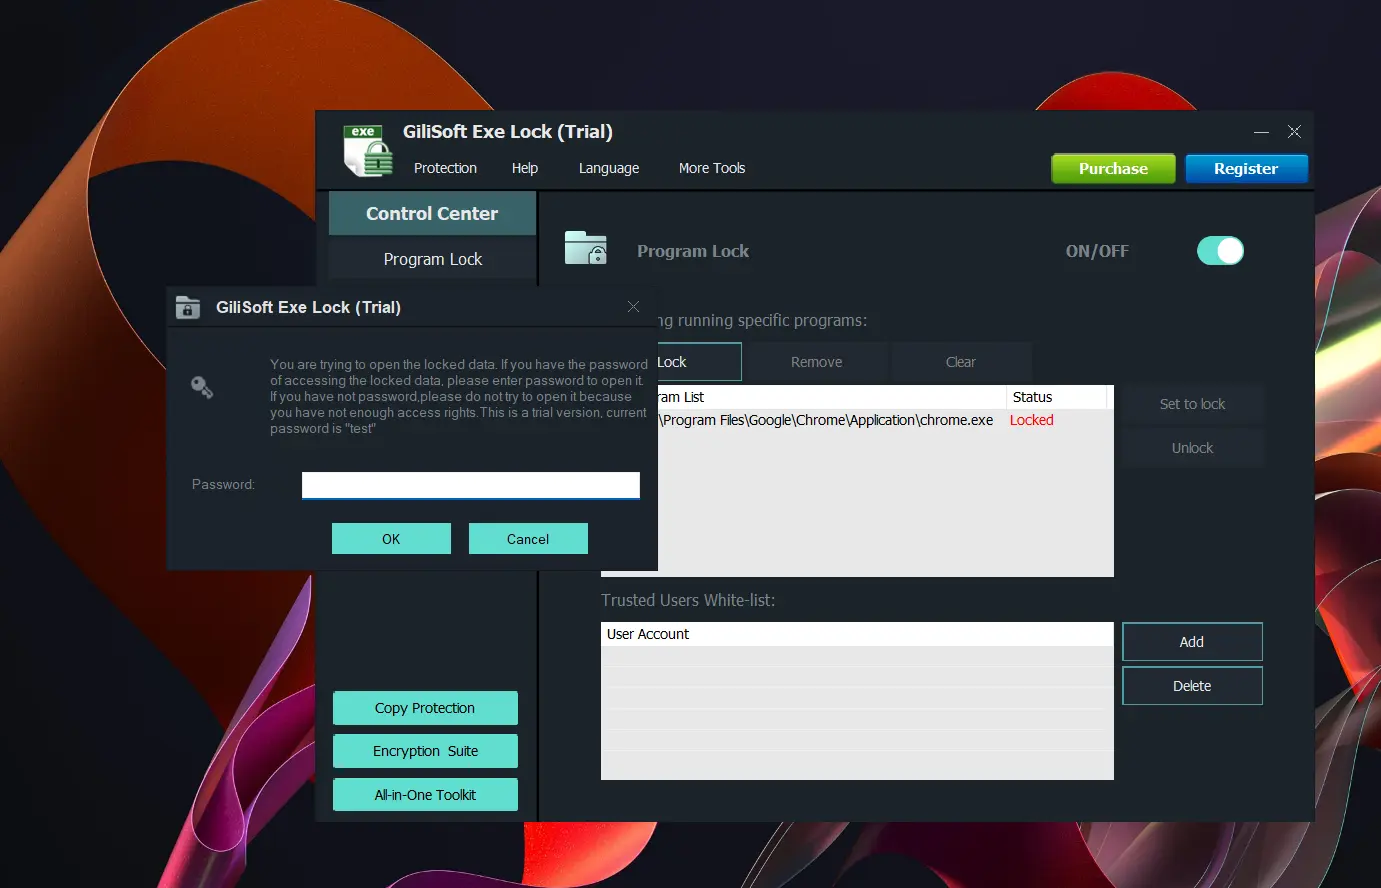Click the GiliSoft Exe Lock app logo

point(367,150)
